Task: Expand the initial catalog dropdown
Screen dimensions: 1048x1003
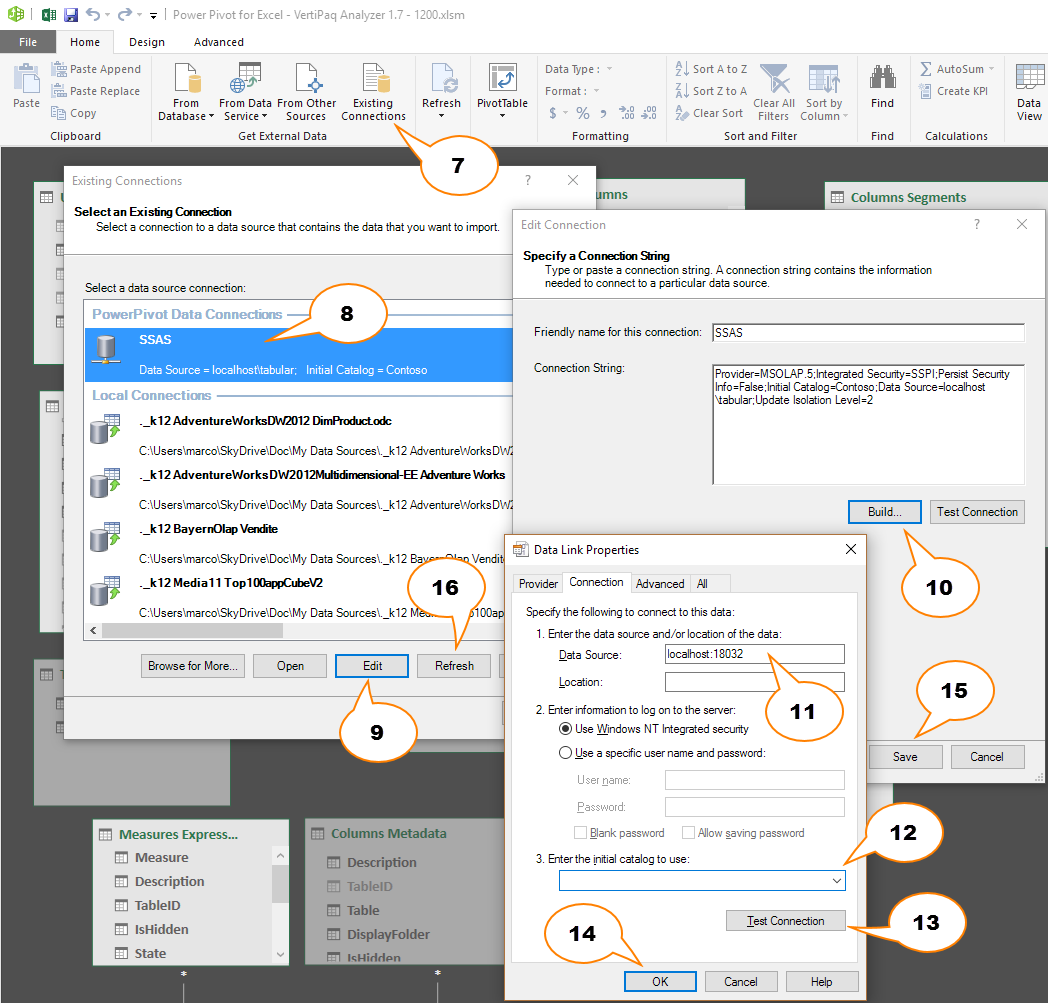Action: tap(836, 880)
